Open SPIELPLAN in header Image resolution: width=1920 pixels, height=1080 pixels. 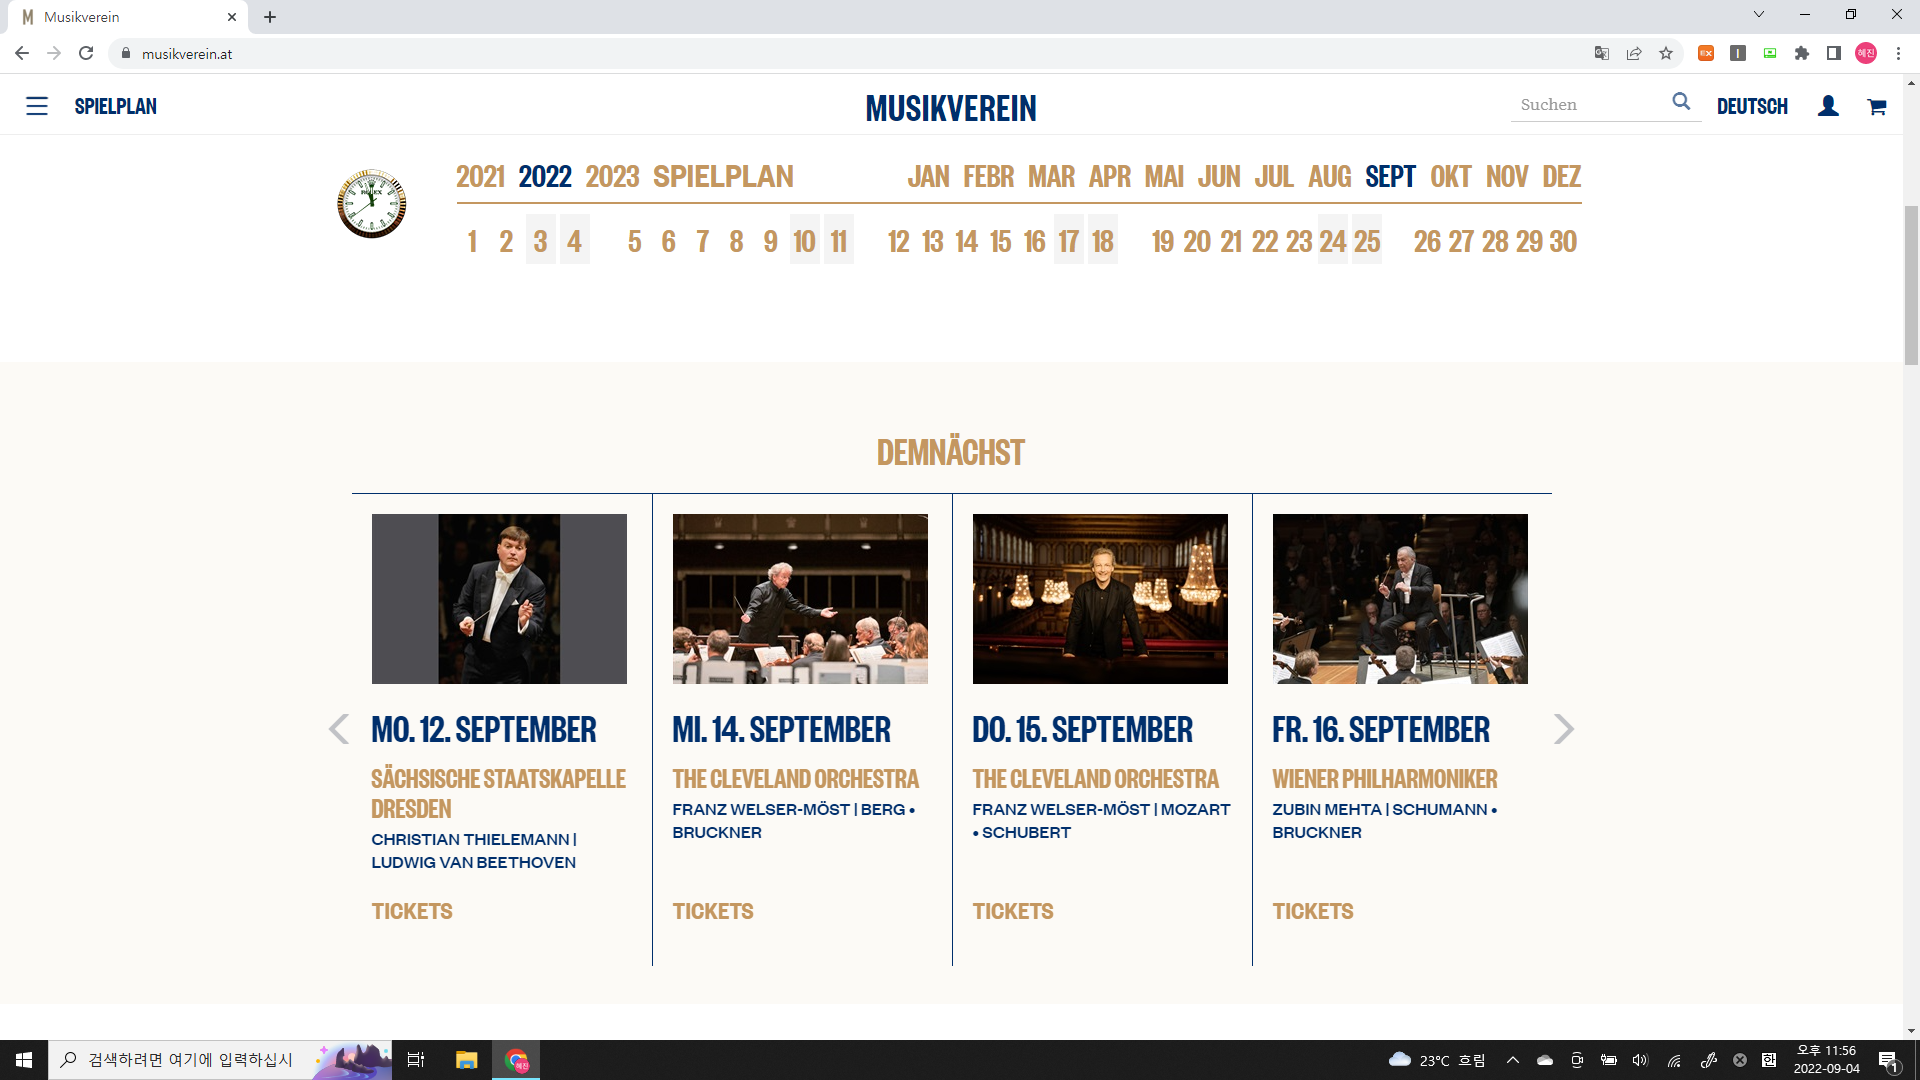click(x=116, y=106)
